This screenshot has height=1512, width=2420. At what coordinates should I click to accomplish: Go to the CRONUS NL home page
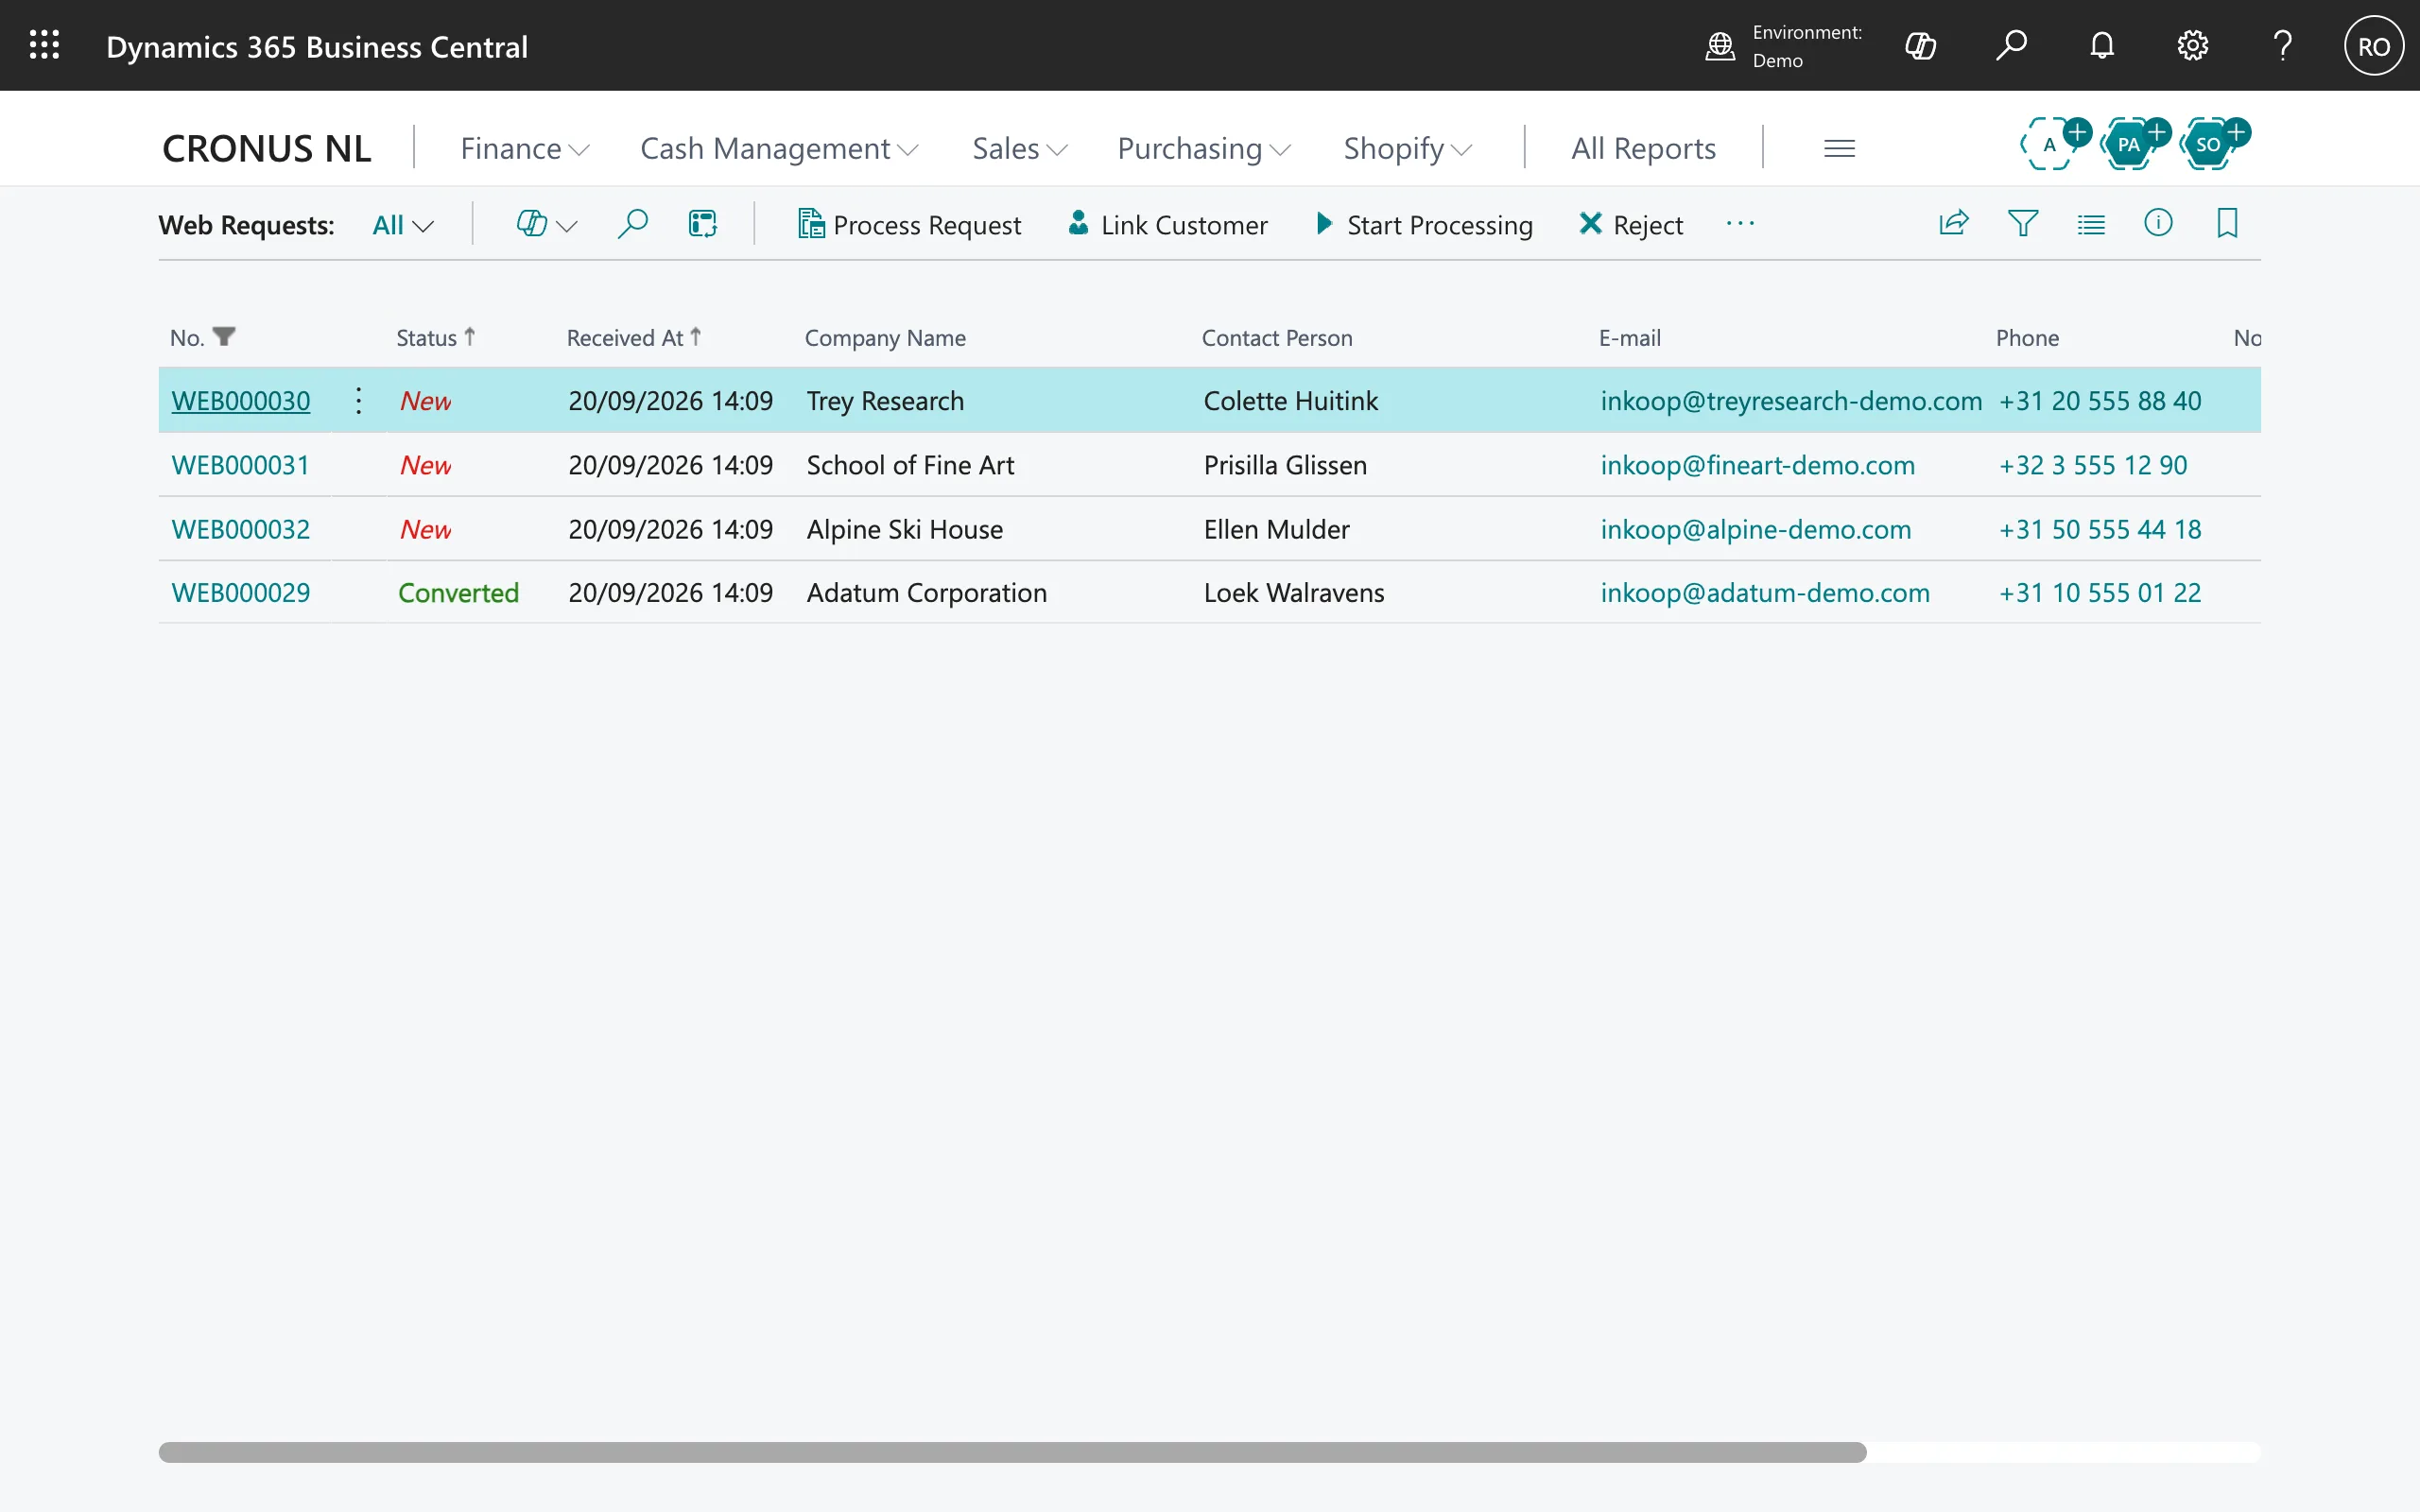(x=266, y=149)
